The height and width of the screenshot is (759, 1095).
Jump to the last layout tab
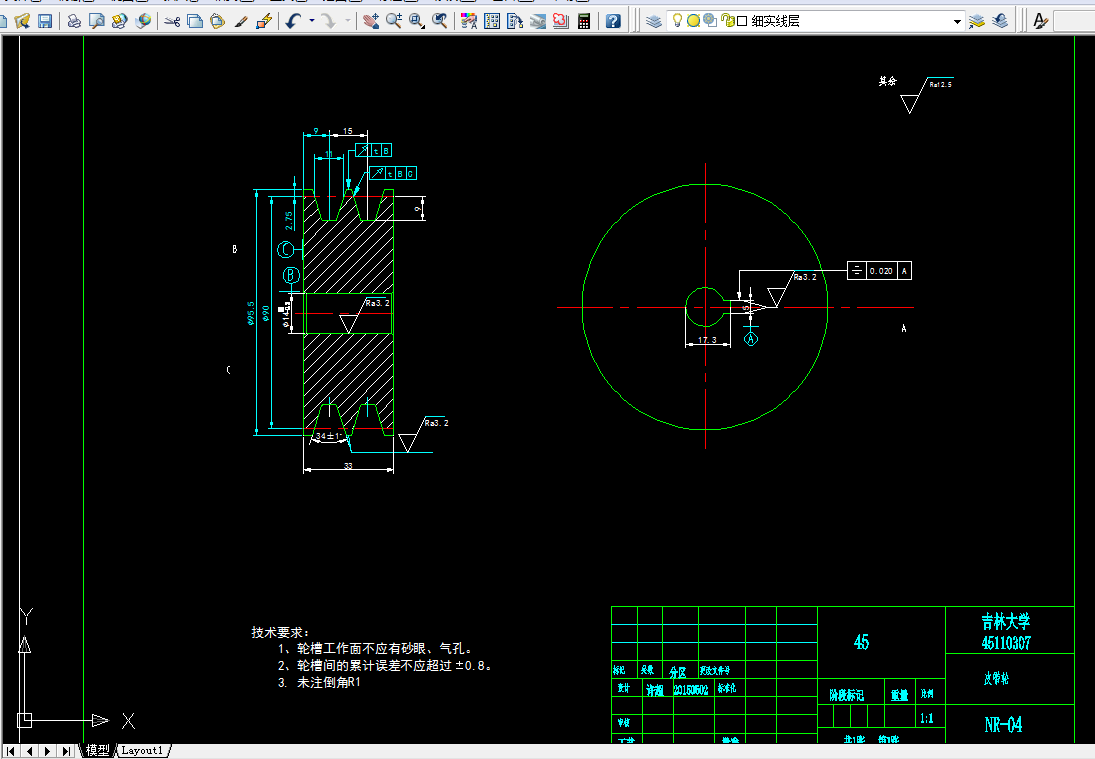pos(67,750)
